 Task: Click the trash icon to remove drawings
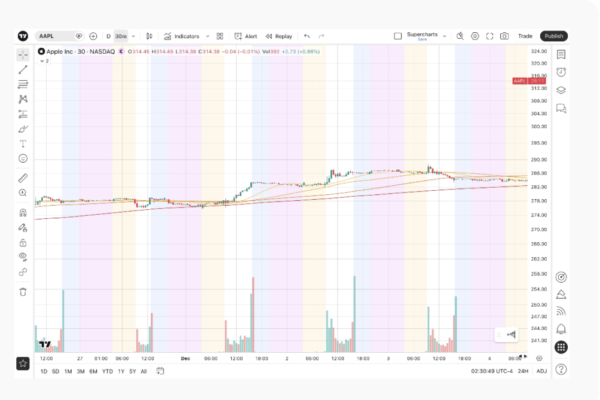tap(23, 292)
